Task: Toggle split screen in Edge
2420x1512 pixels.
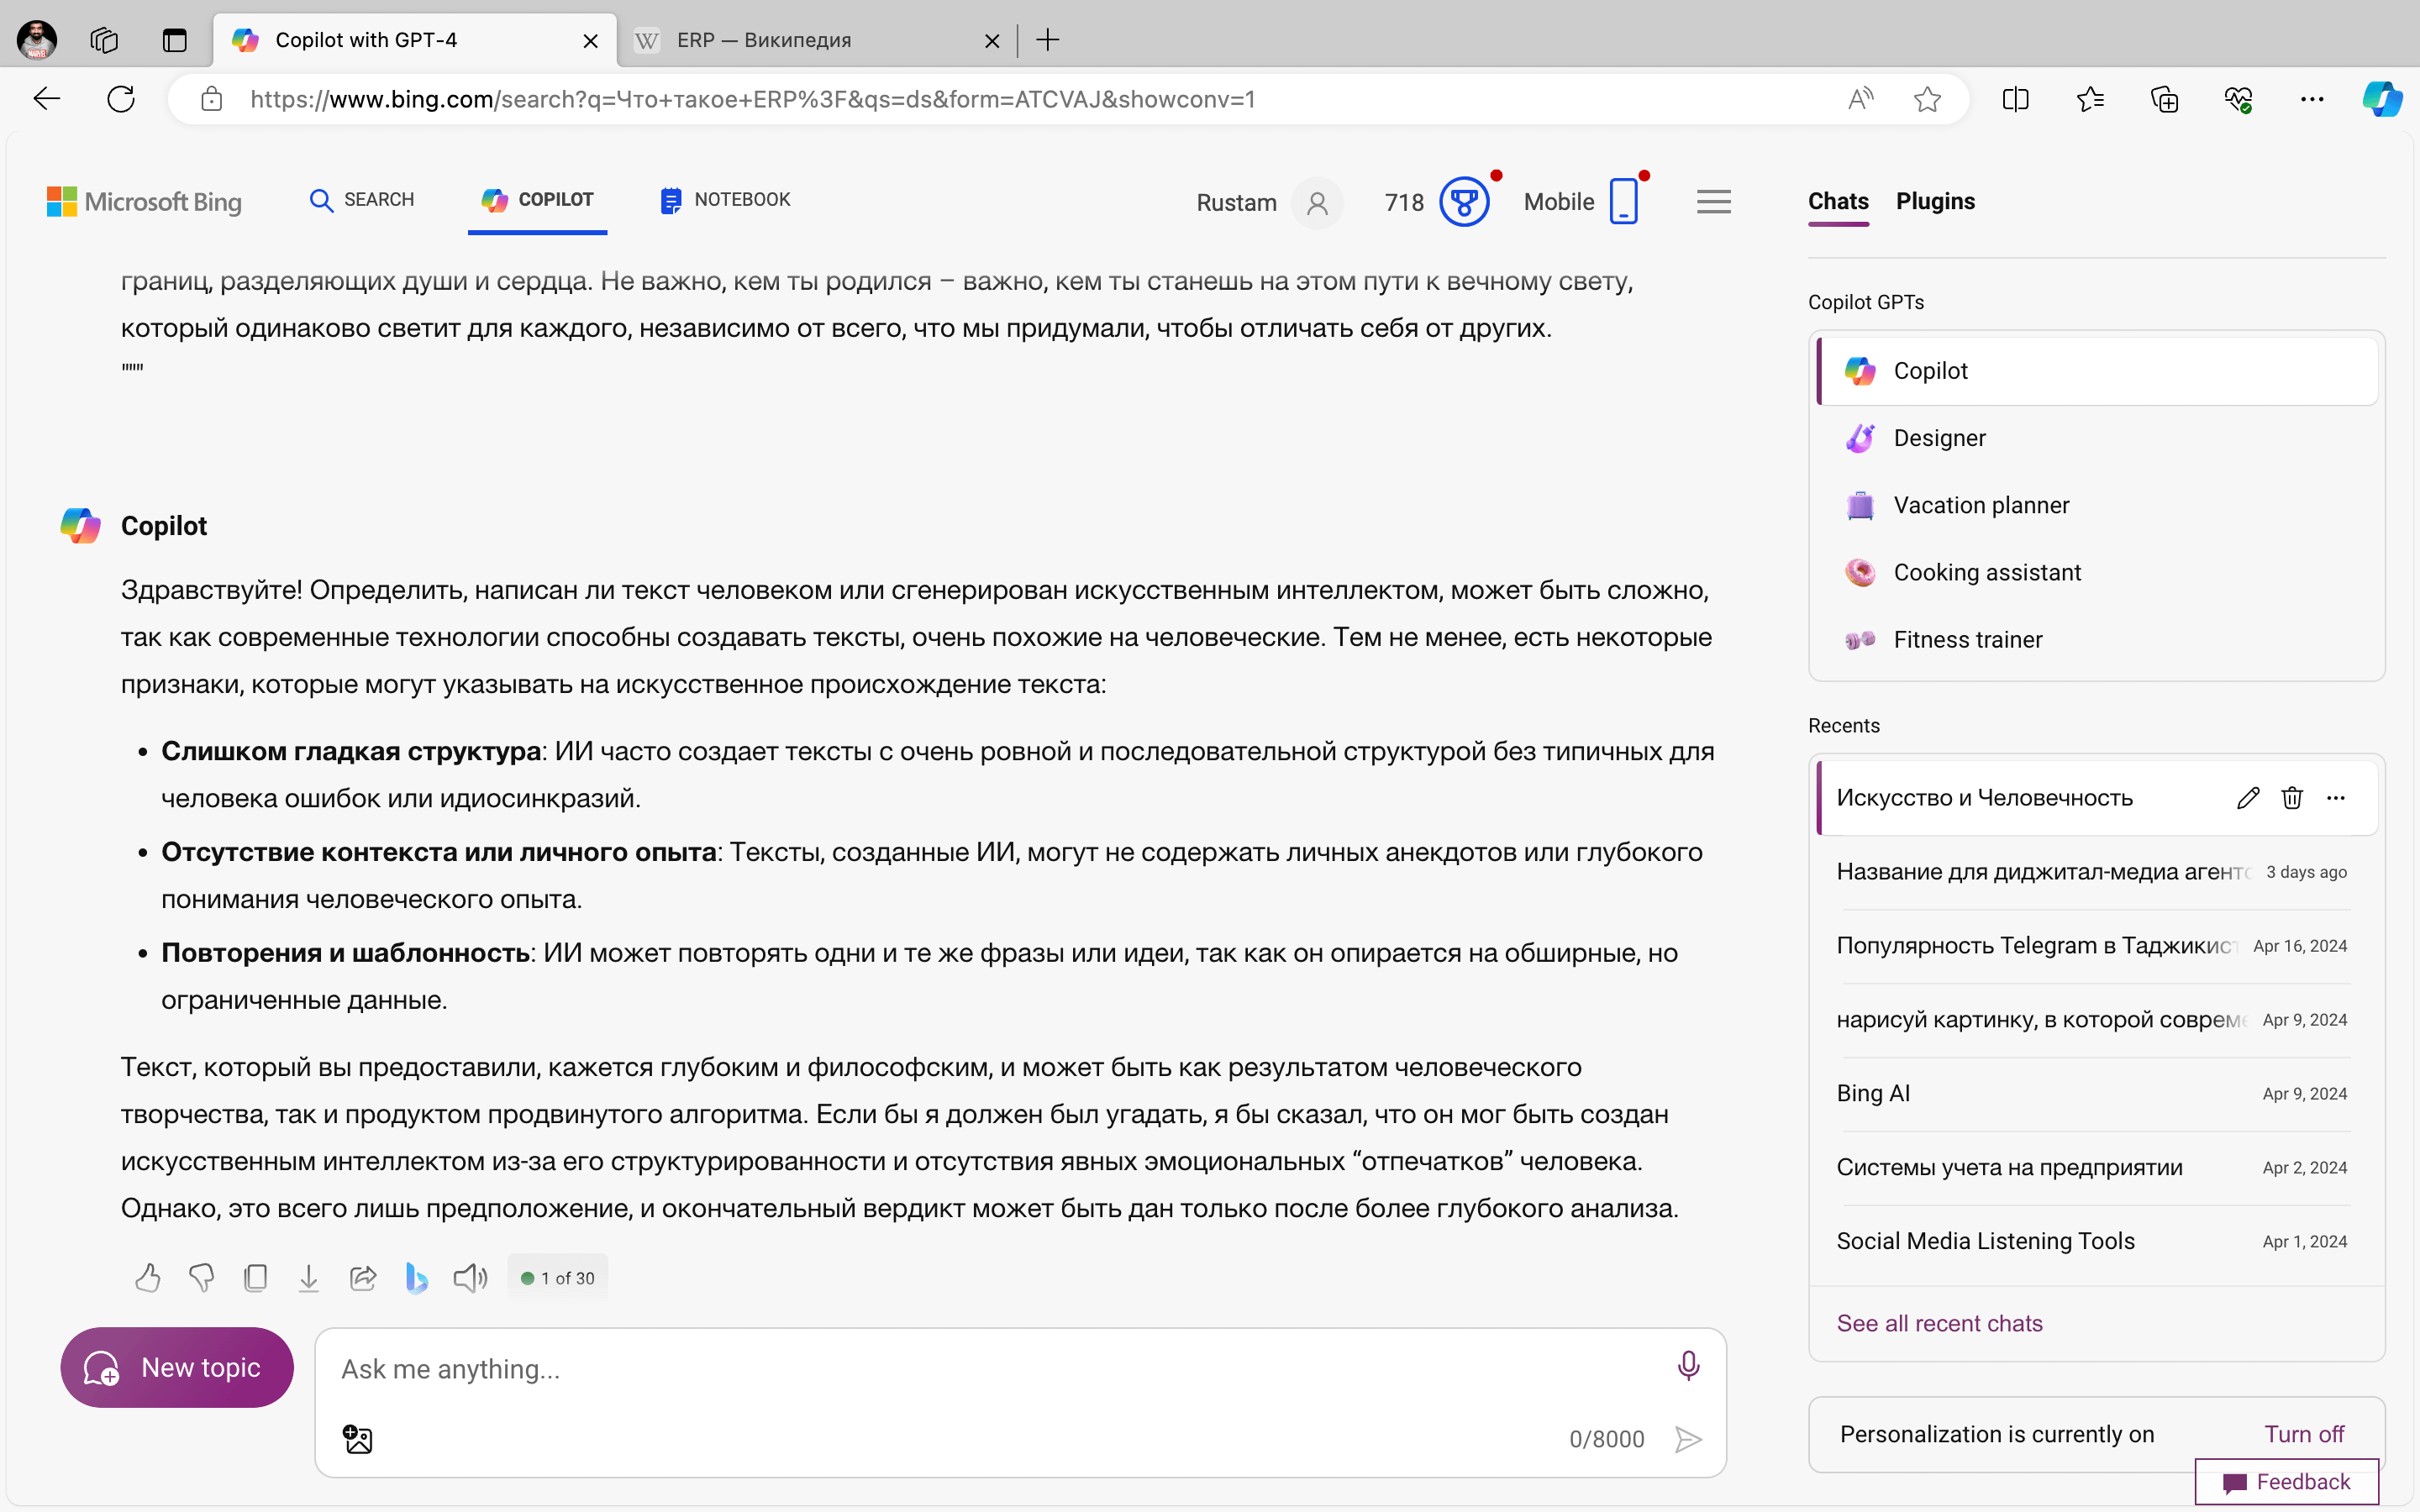Action: (2016, 99)
